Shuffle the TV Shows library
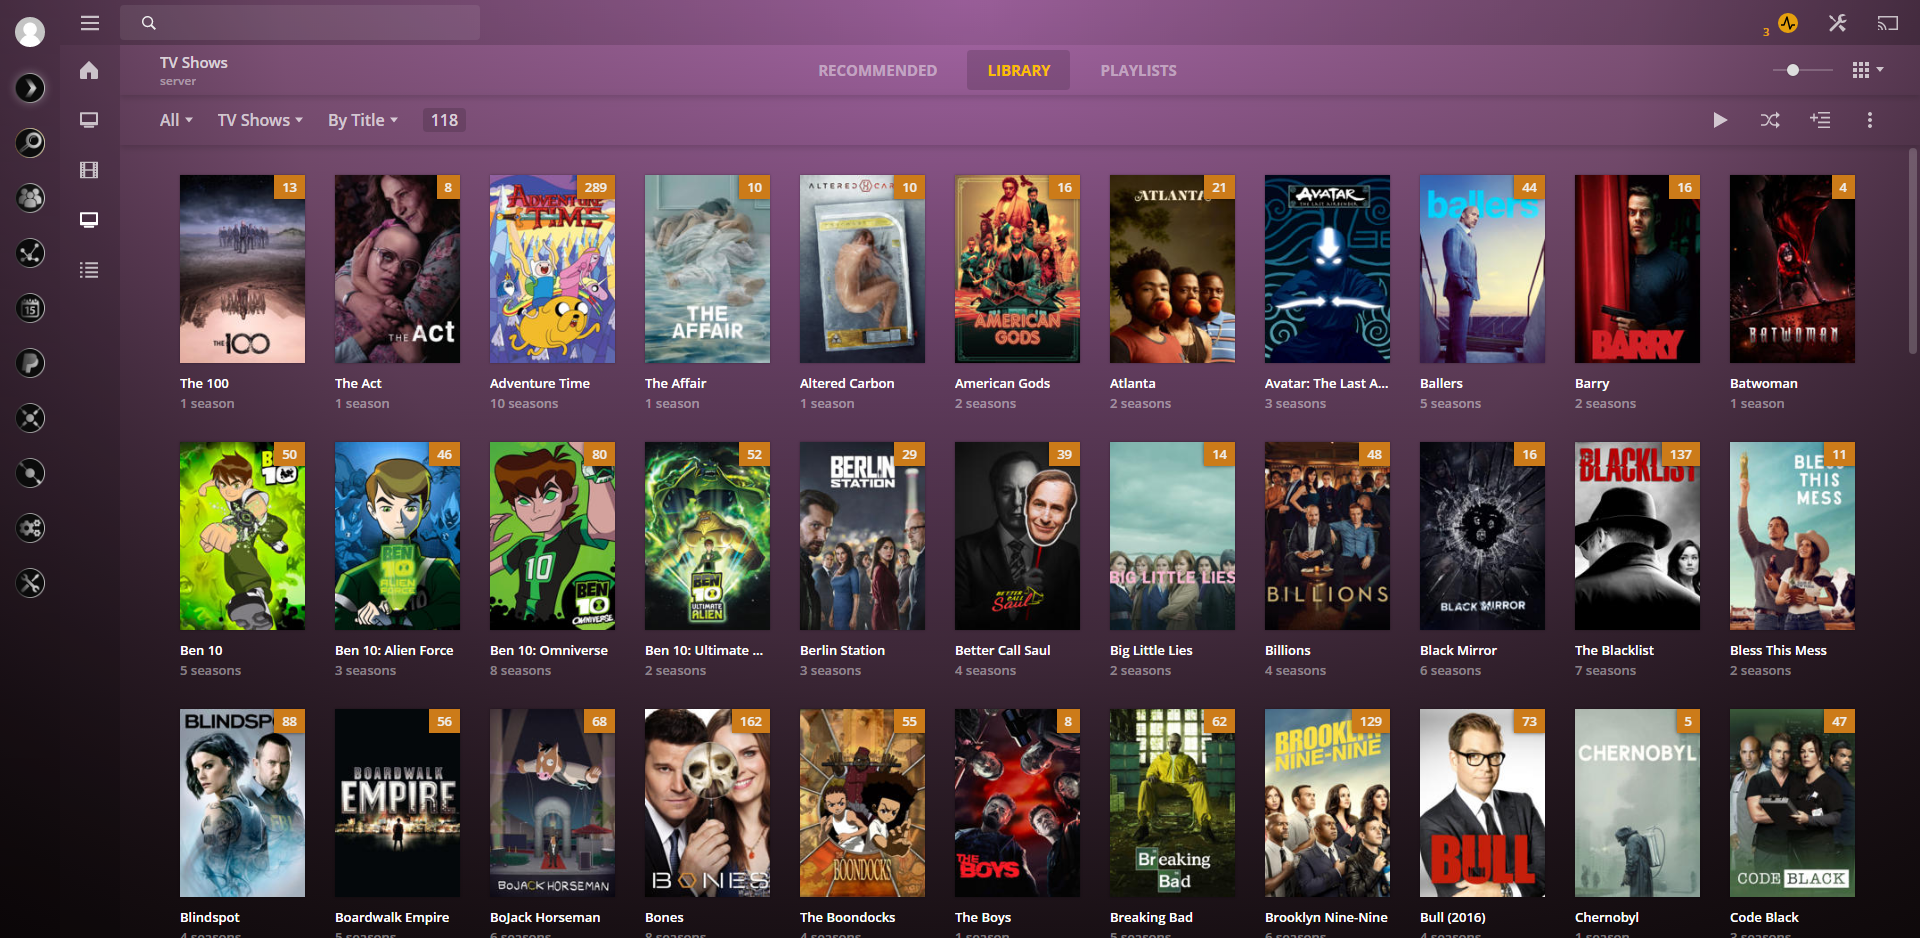The image size is (1920, 938). pos(1770,120)
